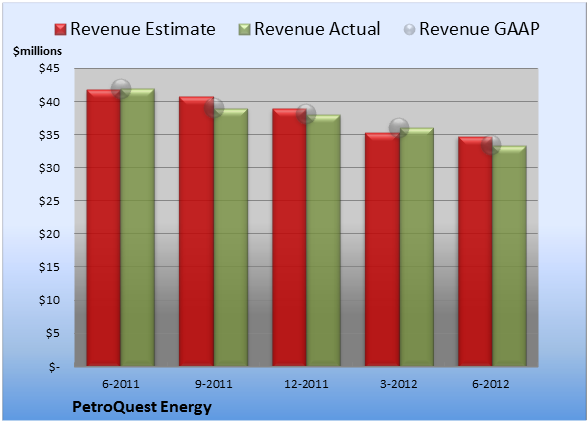
Task: Select the 6-2012 quarter label
Action: [x=491, y=384]
